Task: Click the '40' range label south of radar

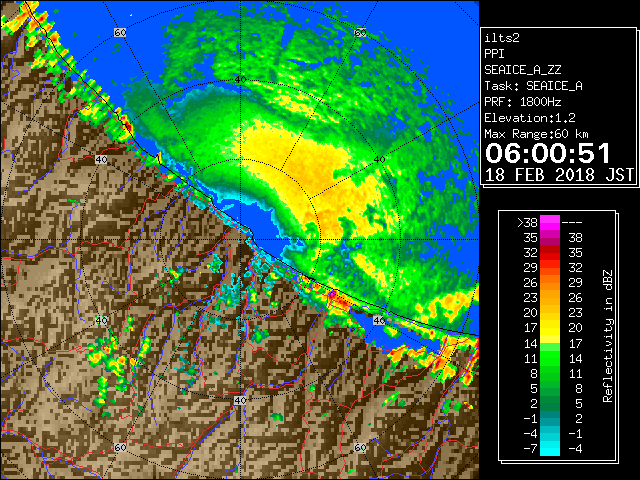Action: tap(240, 400)
